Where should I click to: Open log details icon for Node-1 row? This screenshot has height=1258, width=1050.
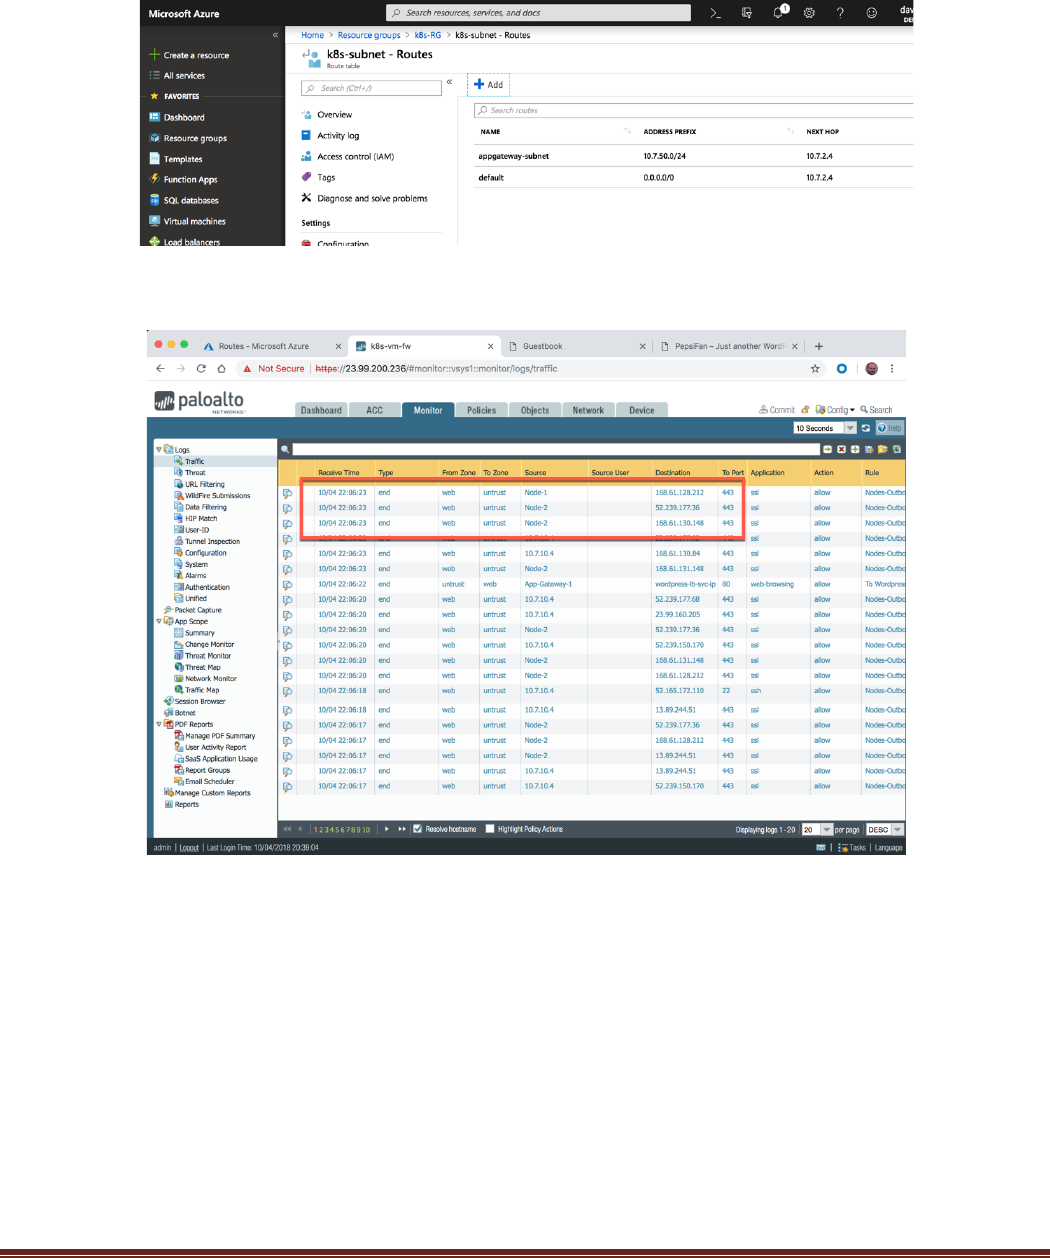287,493
